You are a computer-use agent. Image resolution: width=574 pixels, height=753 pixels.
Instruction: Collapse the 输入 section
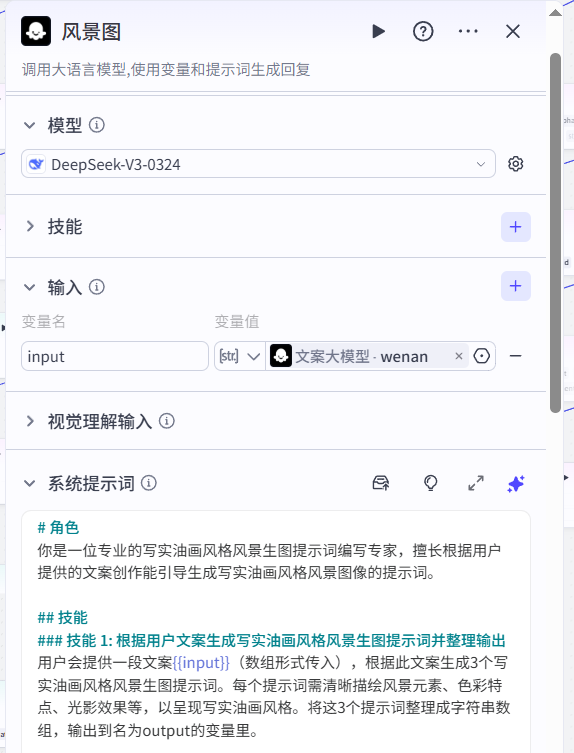coord(30,287)
